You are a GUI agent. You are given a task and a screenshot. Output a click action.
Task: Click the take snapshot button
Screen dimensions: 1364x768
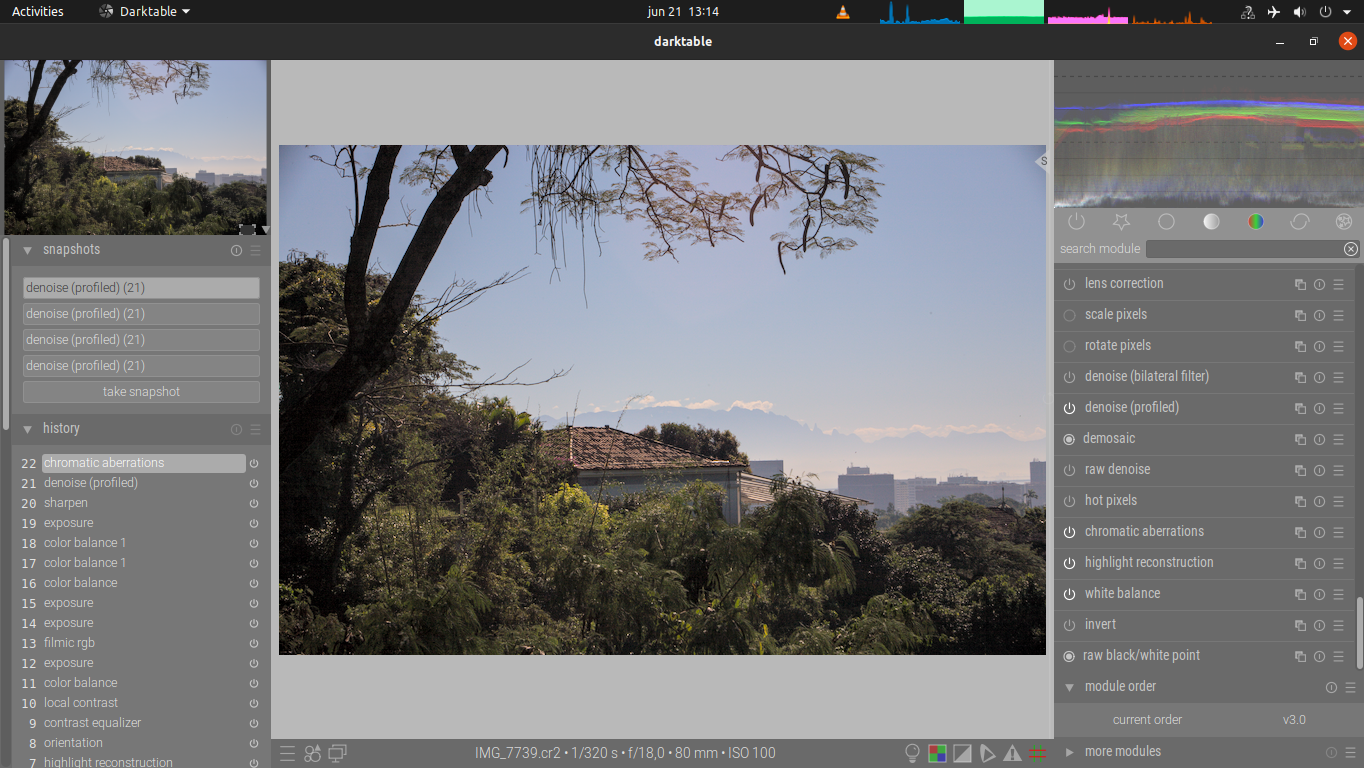pos(141,392)
